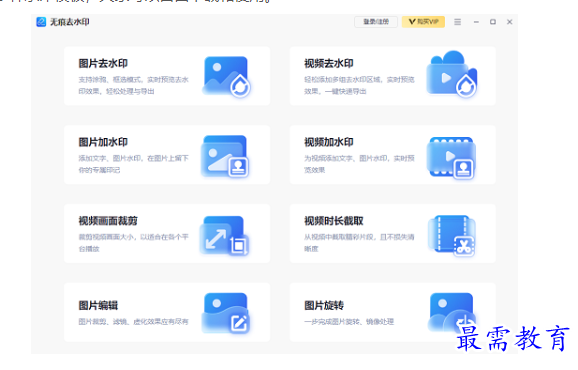Click the 图片加水印 picture stamp icon

[x=225, y=156]
